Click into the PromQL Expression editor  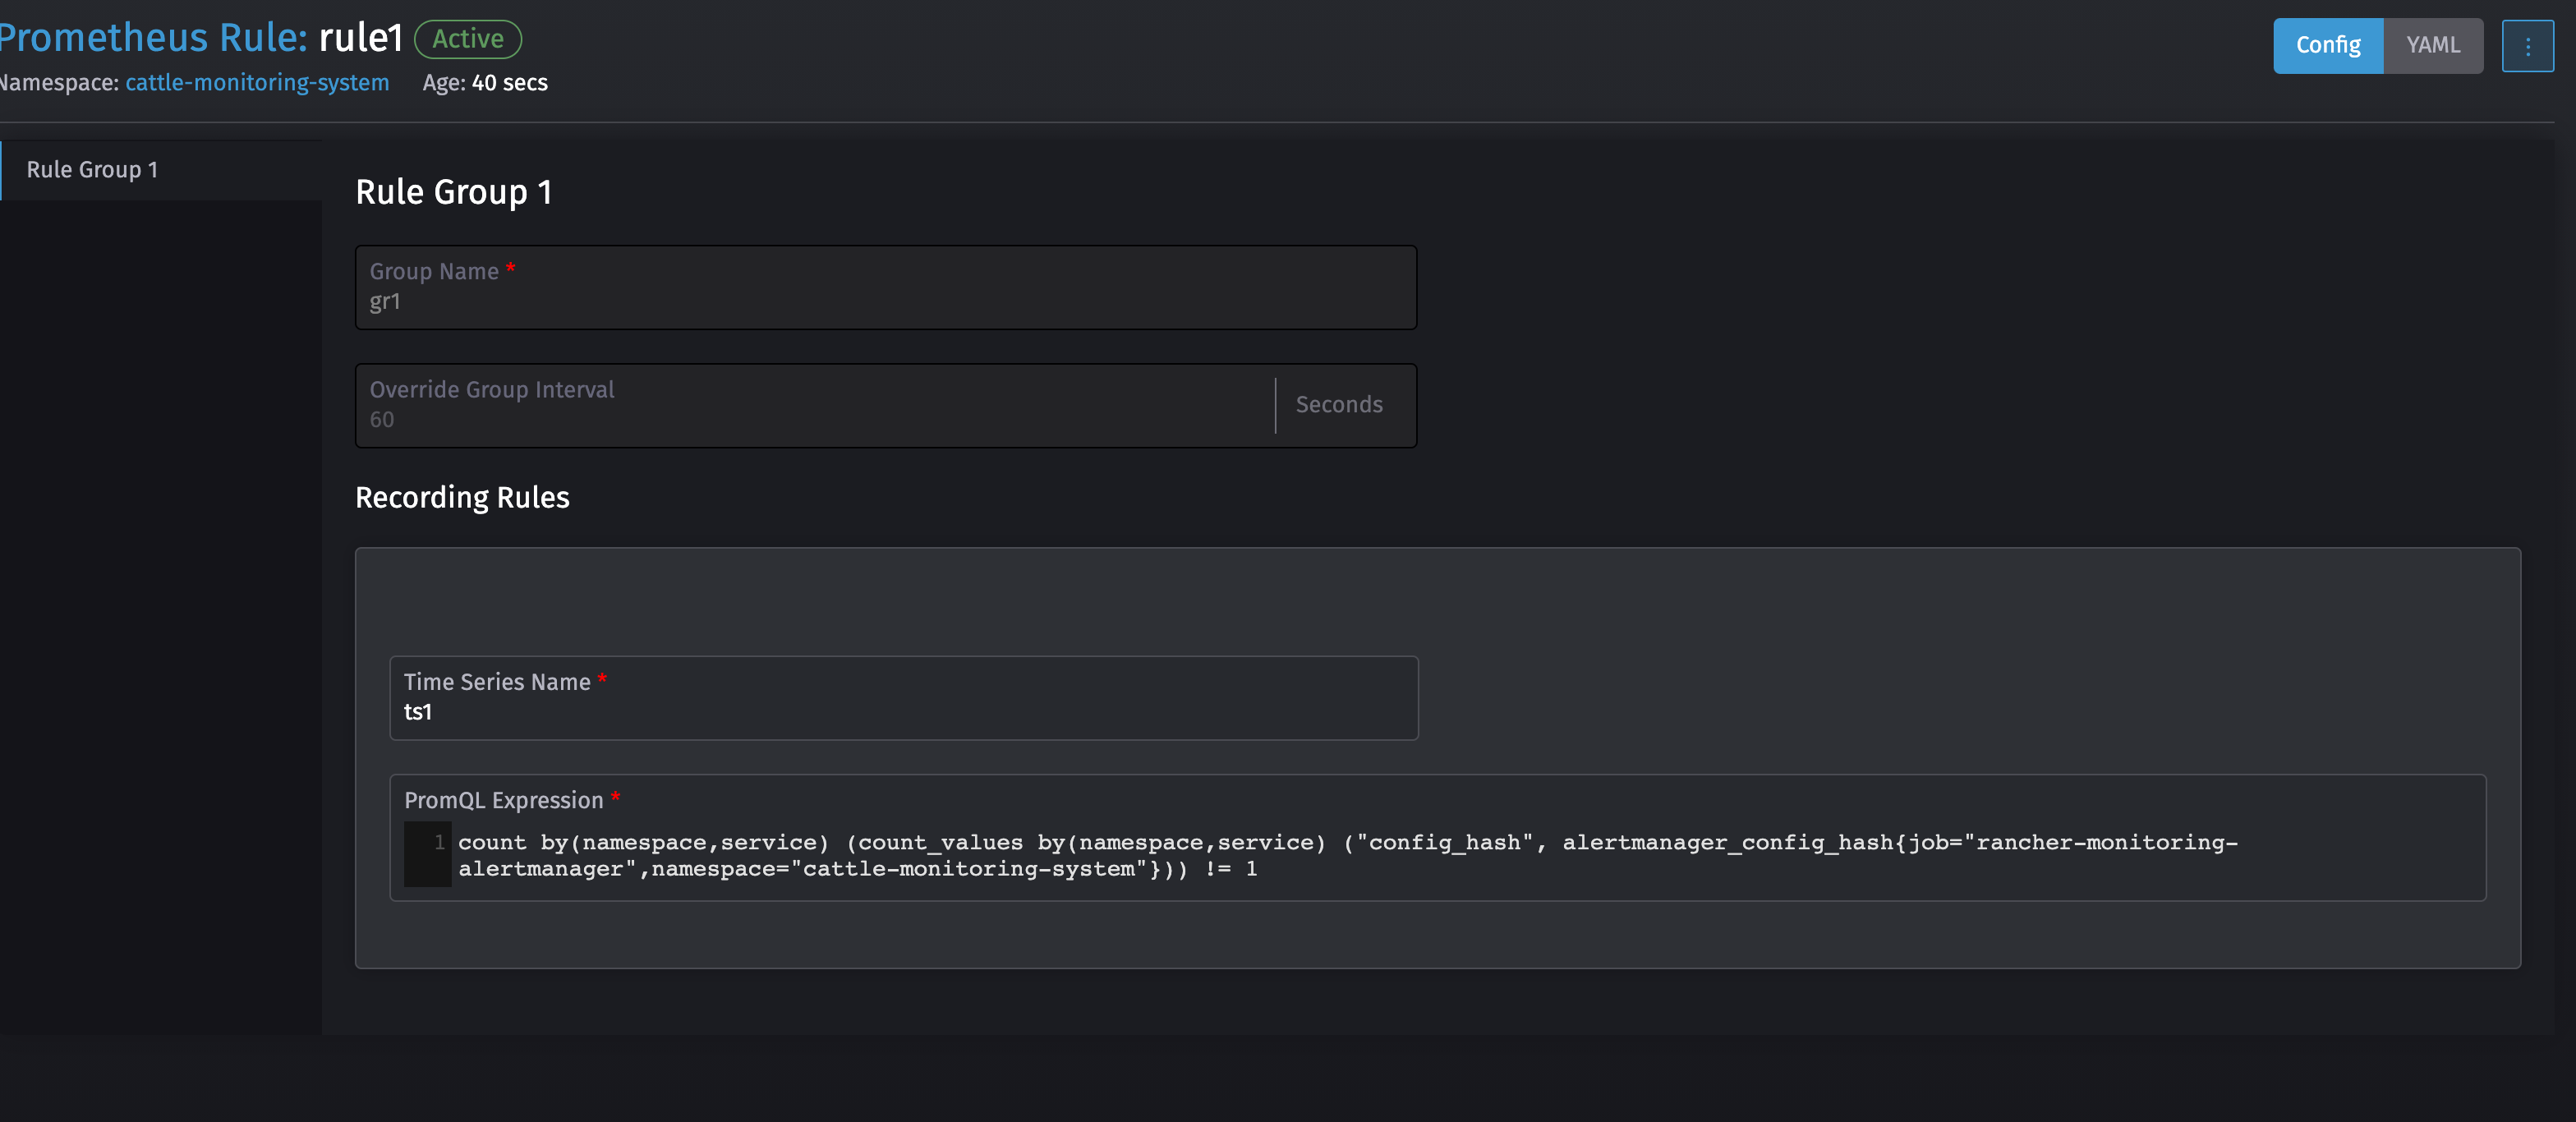point(1437,855)
